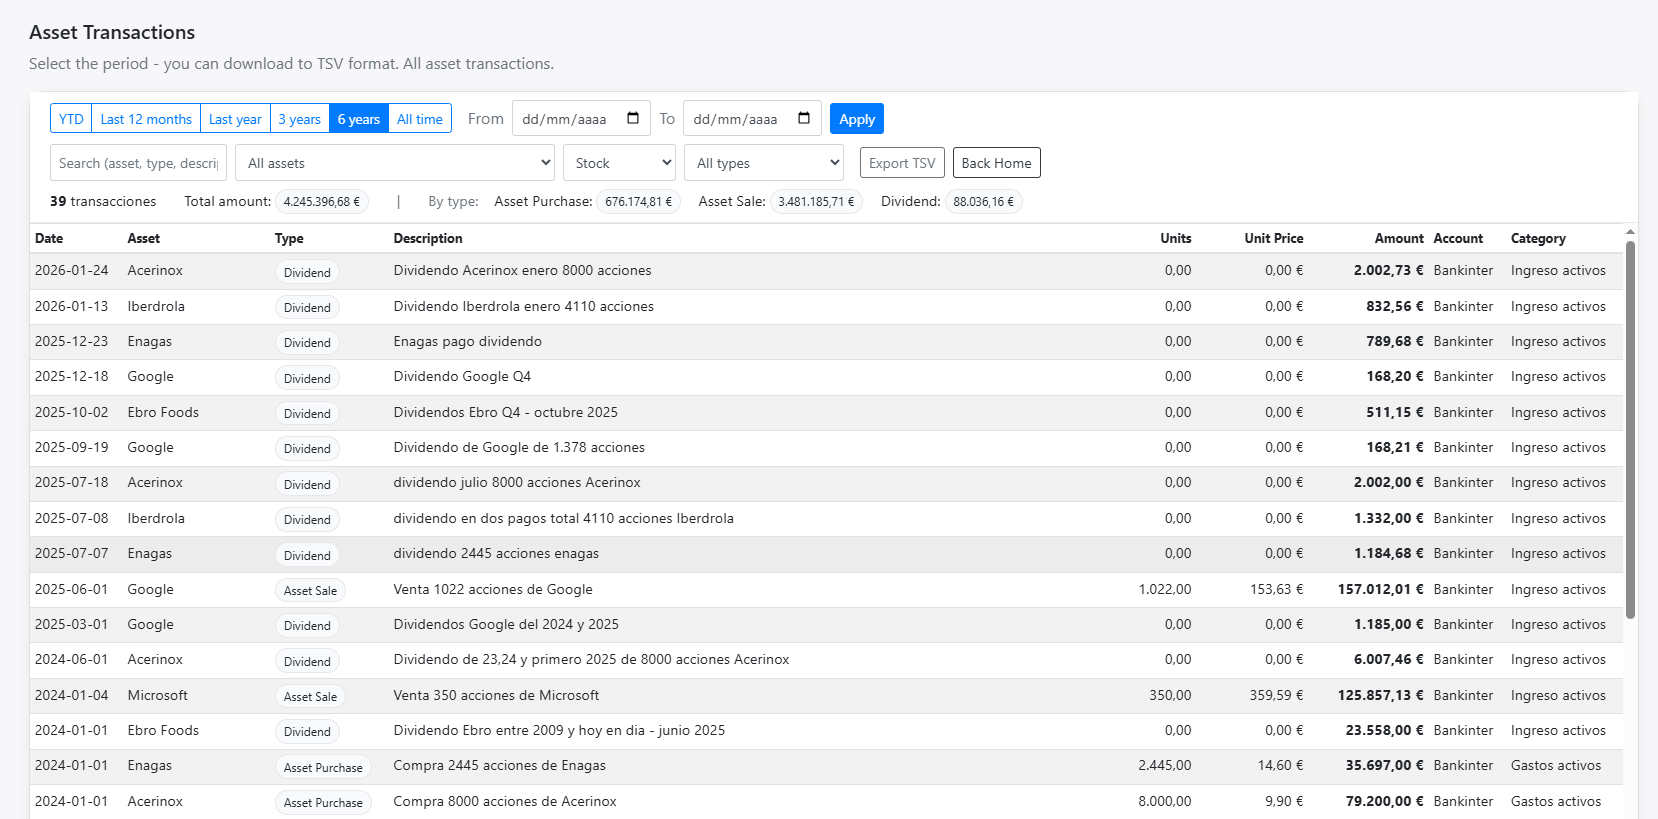1658x819 pixels.
Task: Click the From date input field
Action: (x=581, y=118)
